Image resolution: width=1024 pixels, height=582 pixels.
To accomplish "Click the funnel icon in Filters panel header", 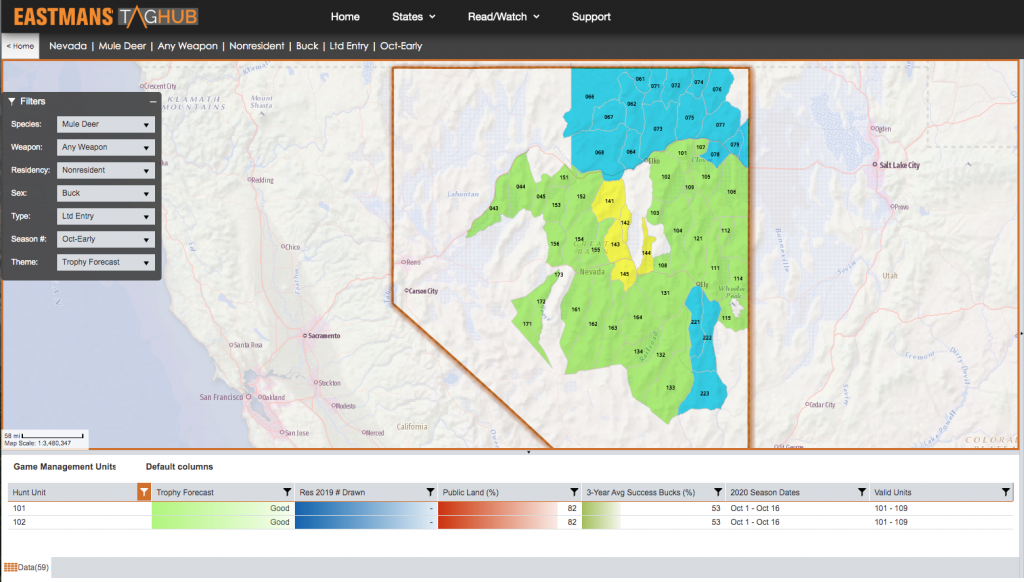I will [x=12, y=101].
